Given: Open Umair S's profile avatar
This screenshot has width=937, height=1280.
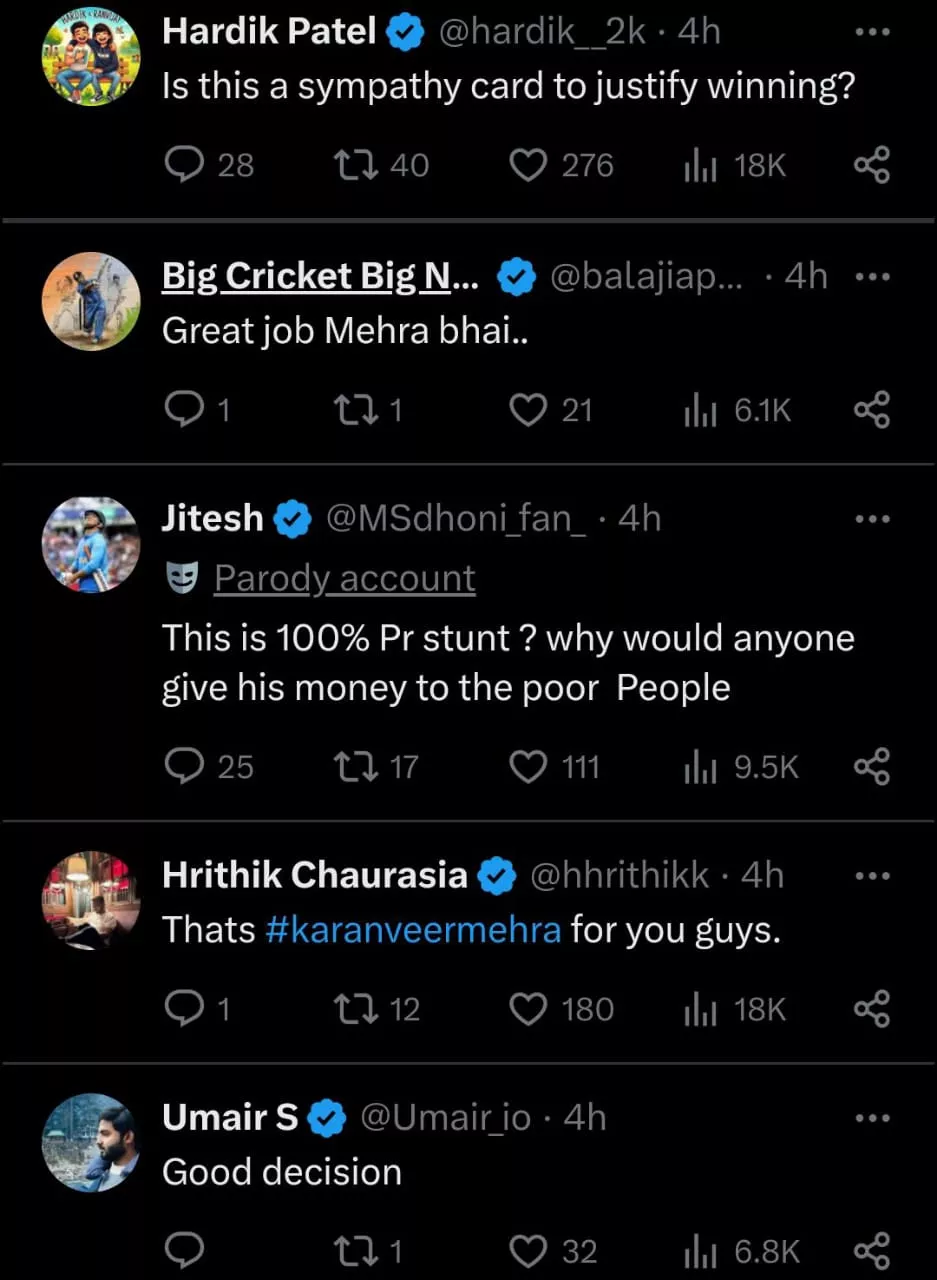Looking at the screenshot, I should [x=91, y=1143].
